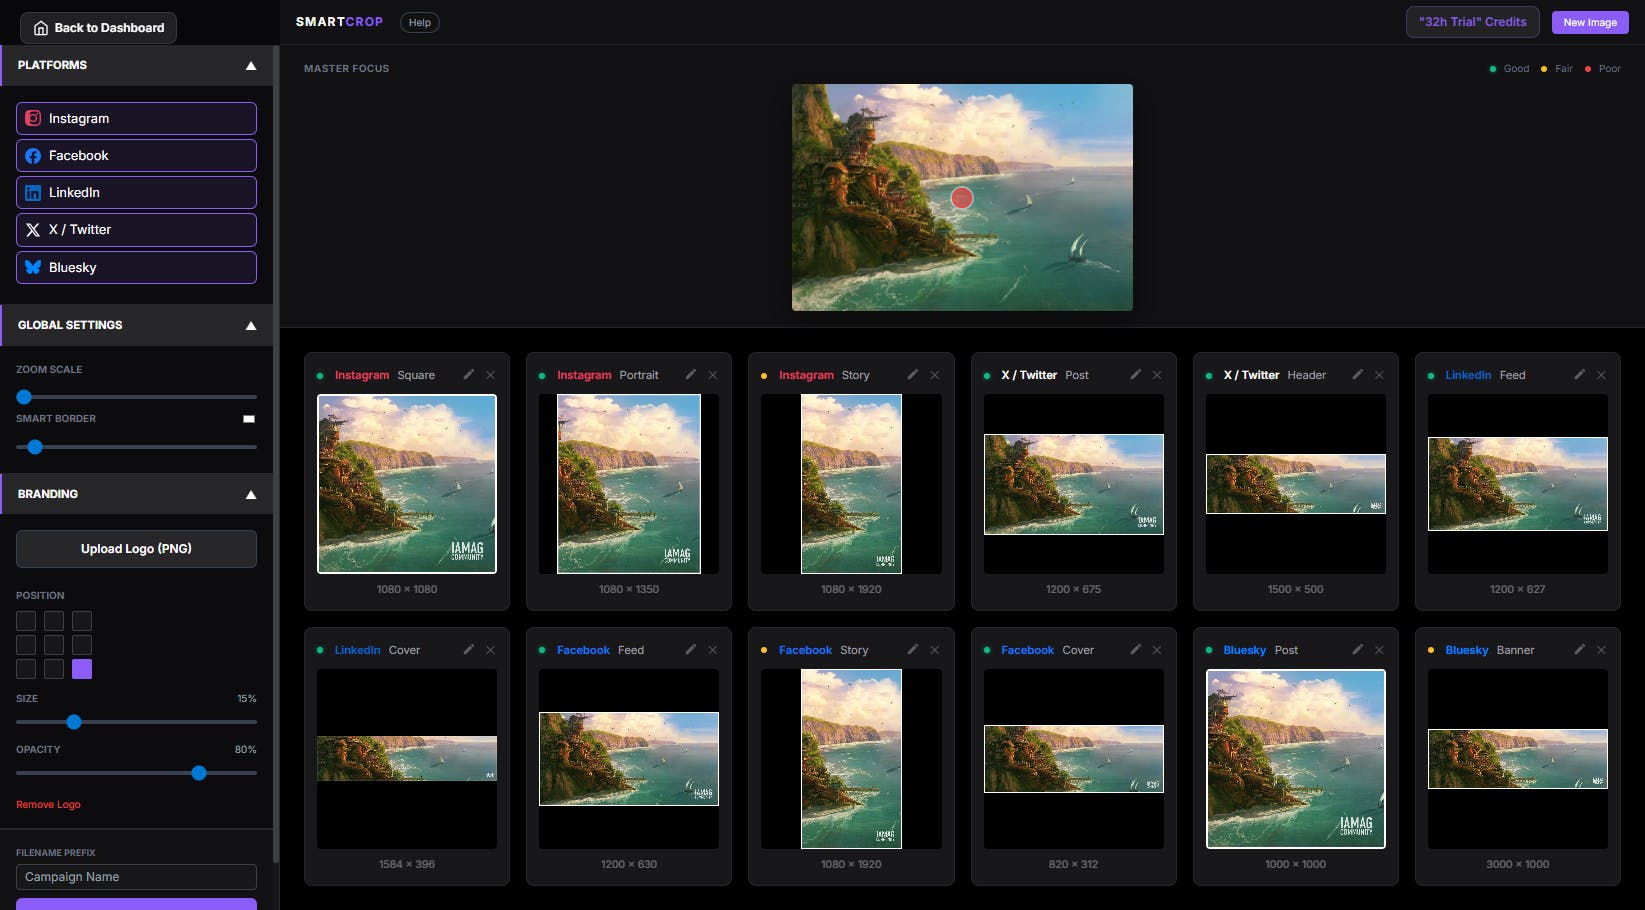Click the red focus point on master image
Viewport: 1645px width, 910px height.
coord(962,198)
